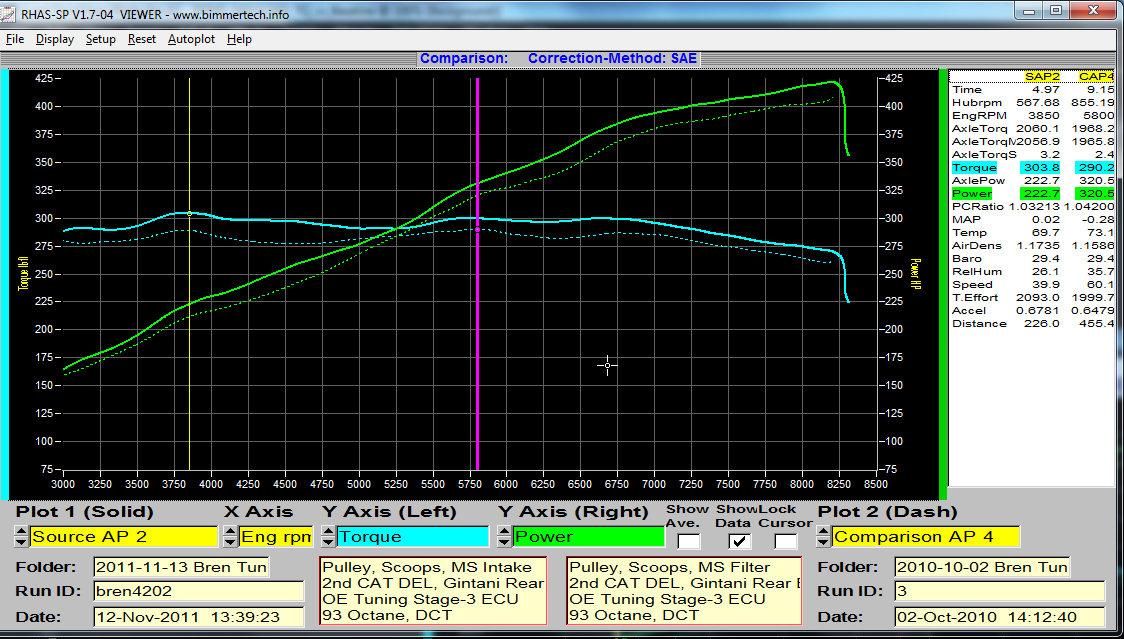Click notes box mentioning MS Filter

[x=684, y=591]
